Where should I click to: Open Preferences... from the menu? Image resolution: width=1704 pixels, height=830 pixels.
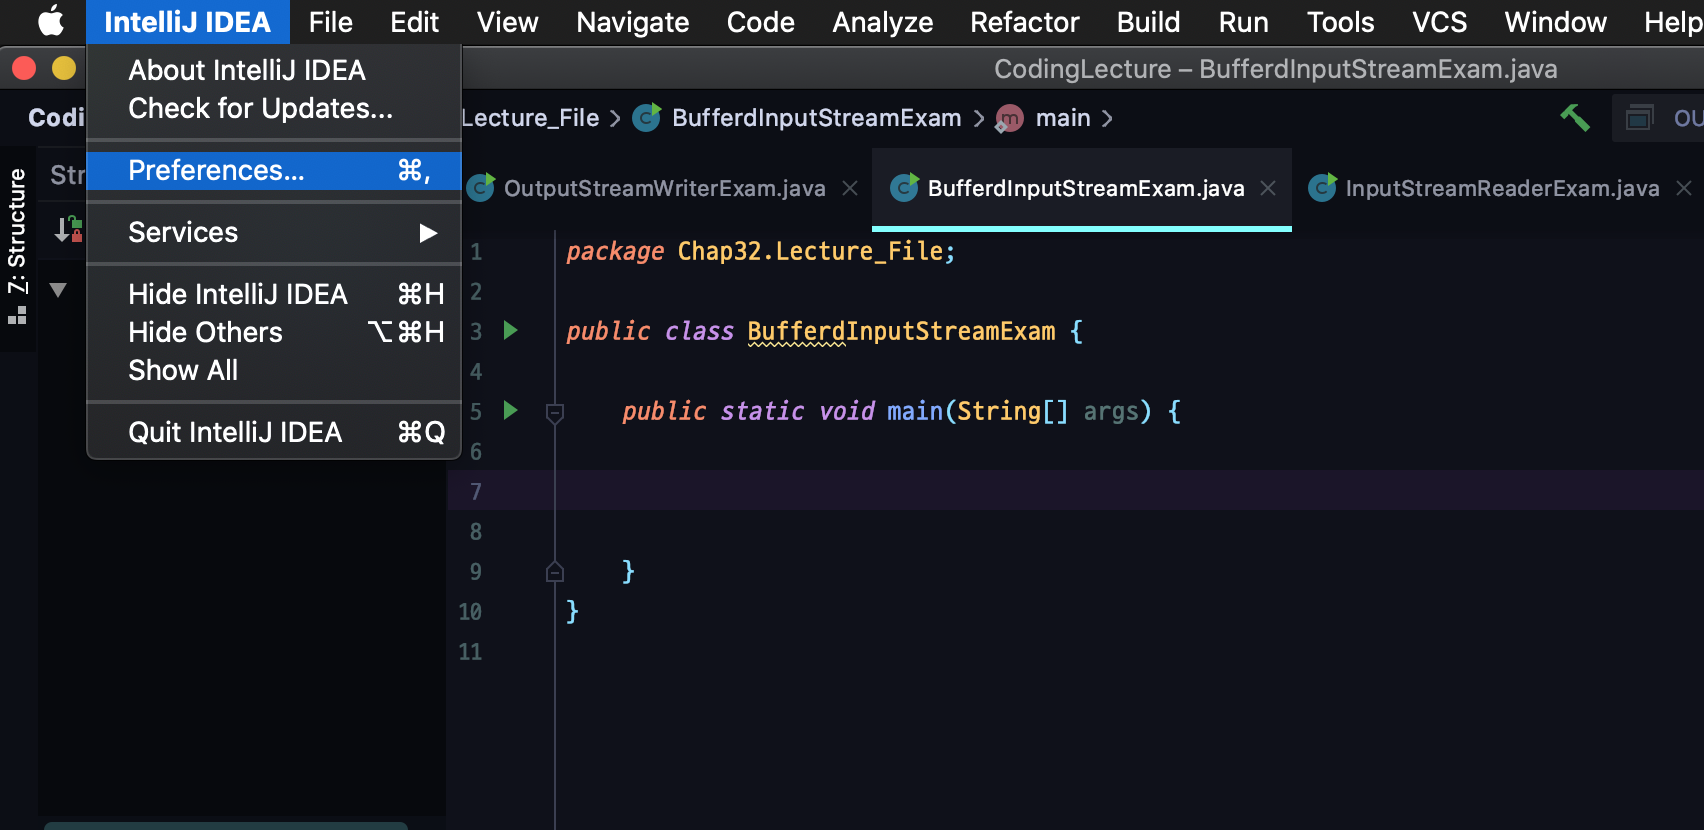point(274,170)
